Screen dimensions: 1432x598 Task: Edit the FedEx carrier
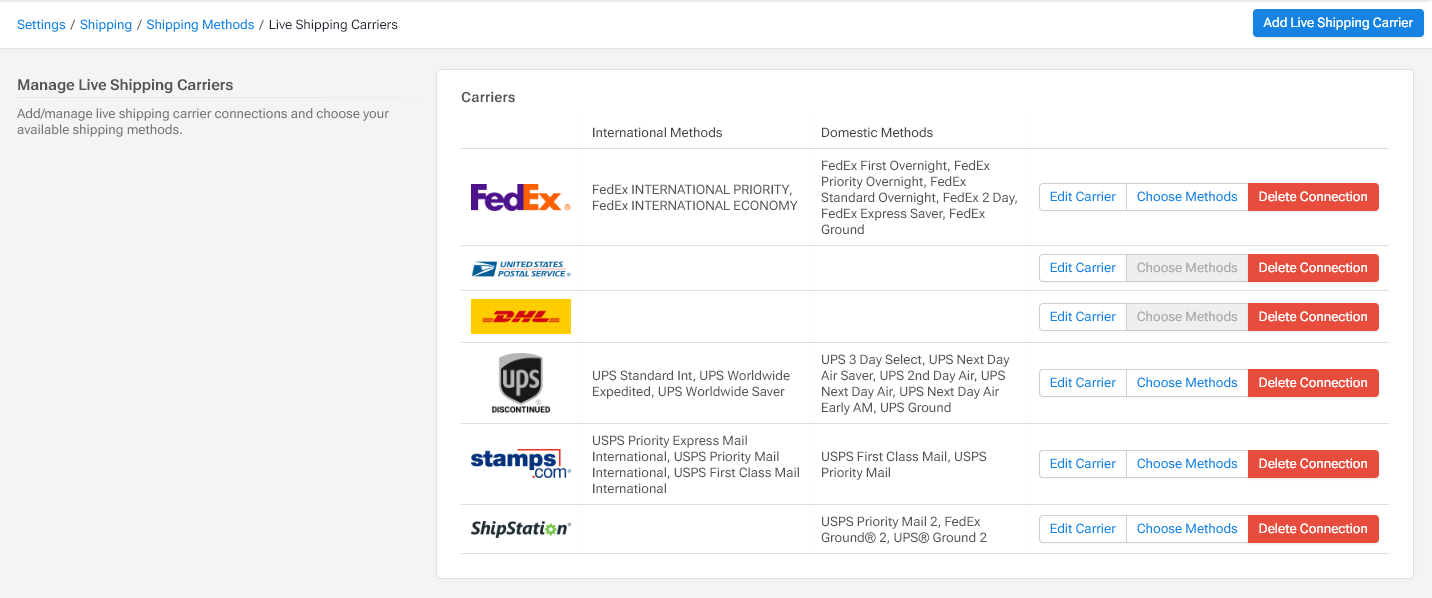pos(1082,197)
